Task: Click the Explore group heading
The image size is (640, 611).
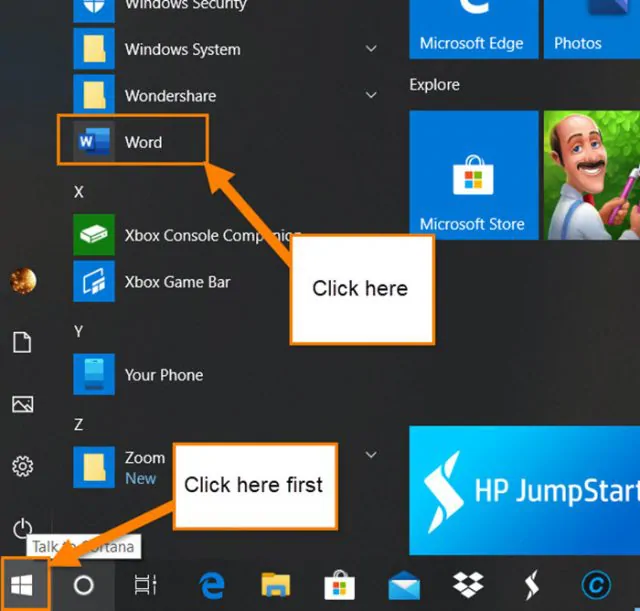Action: point(434,85)
